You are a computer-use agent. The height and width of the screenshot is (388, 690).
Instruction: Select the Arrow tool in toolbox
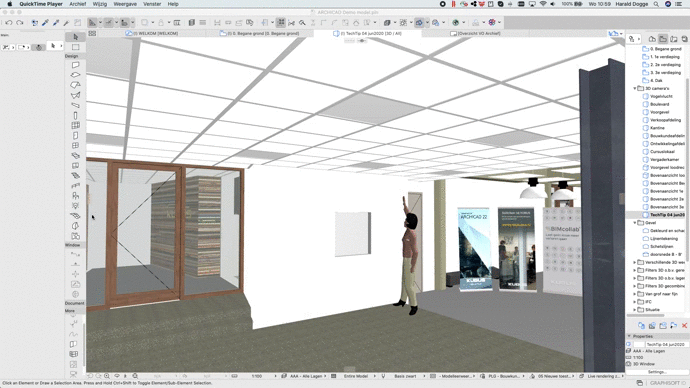click(75, 37)
